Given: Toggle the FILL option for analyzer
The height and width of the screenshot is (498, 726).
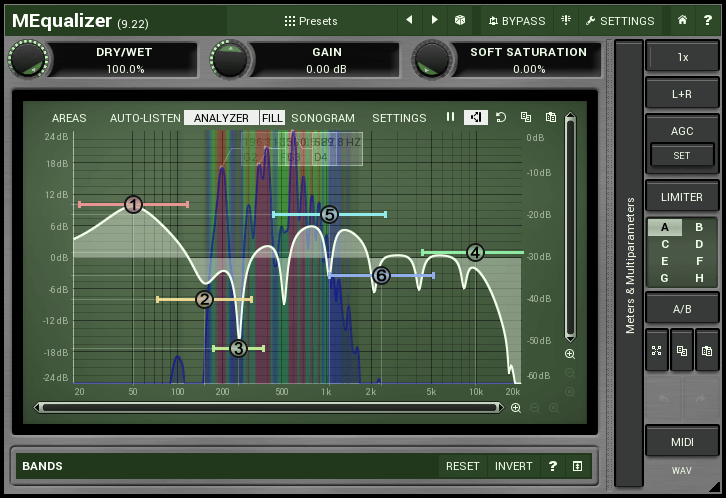Looking at the screenshot, I should [x=272, y=118].
